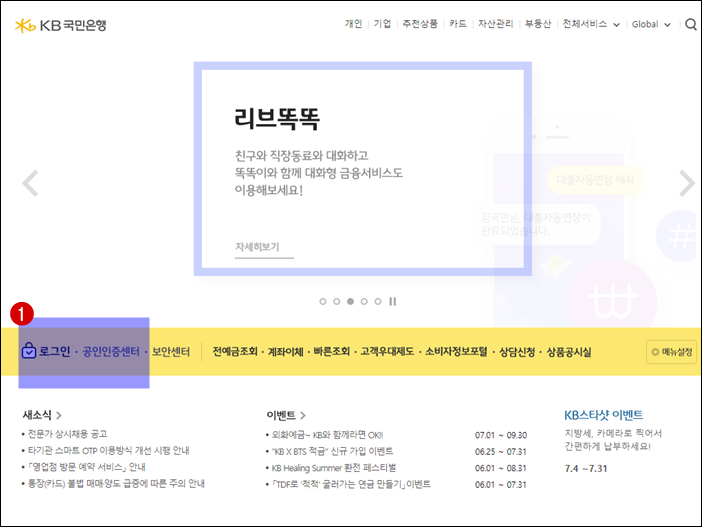The width and height of the screenshot is (702, 527).
Task: Click the lock icon beside 로그인
Action: point(29,351)
